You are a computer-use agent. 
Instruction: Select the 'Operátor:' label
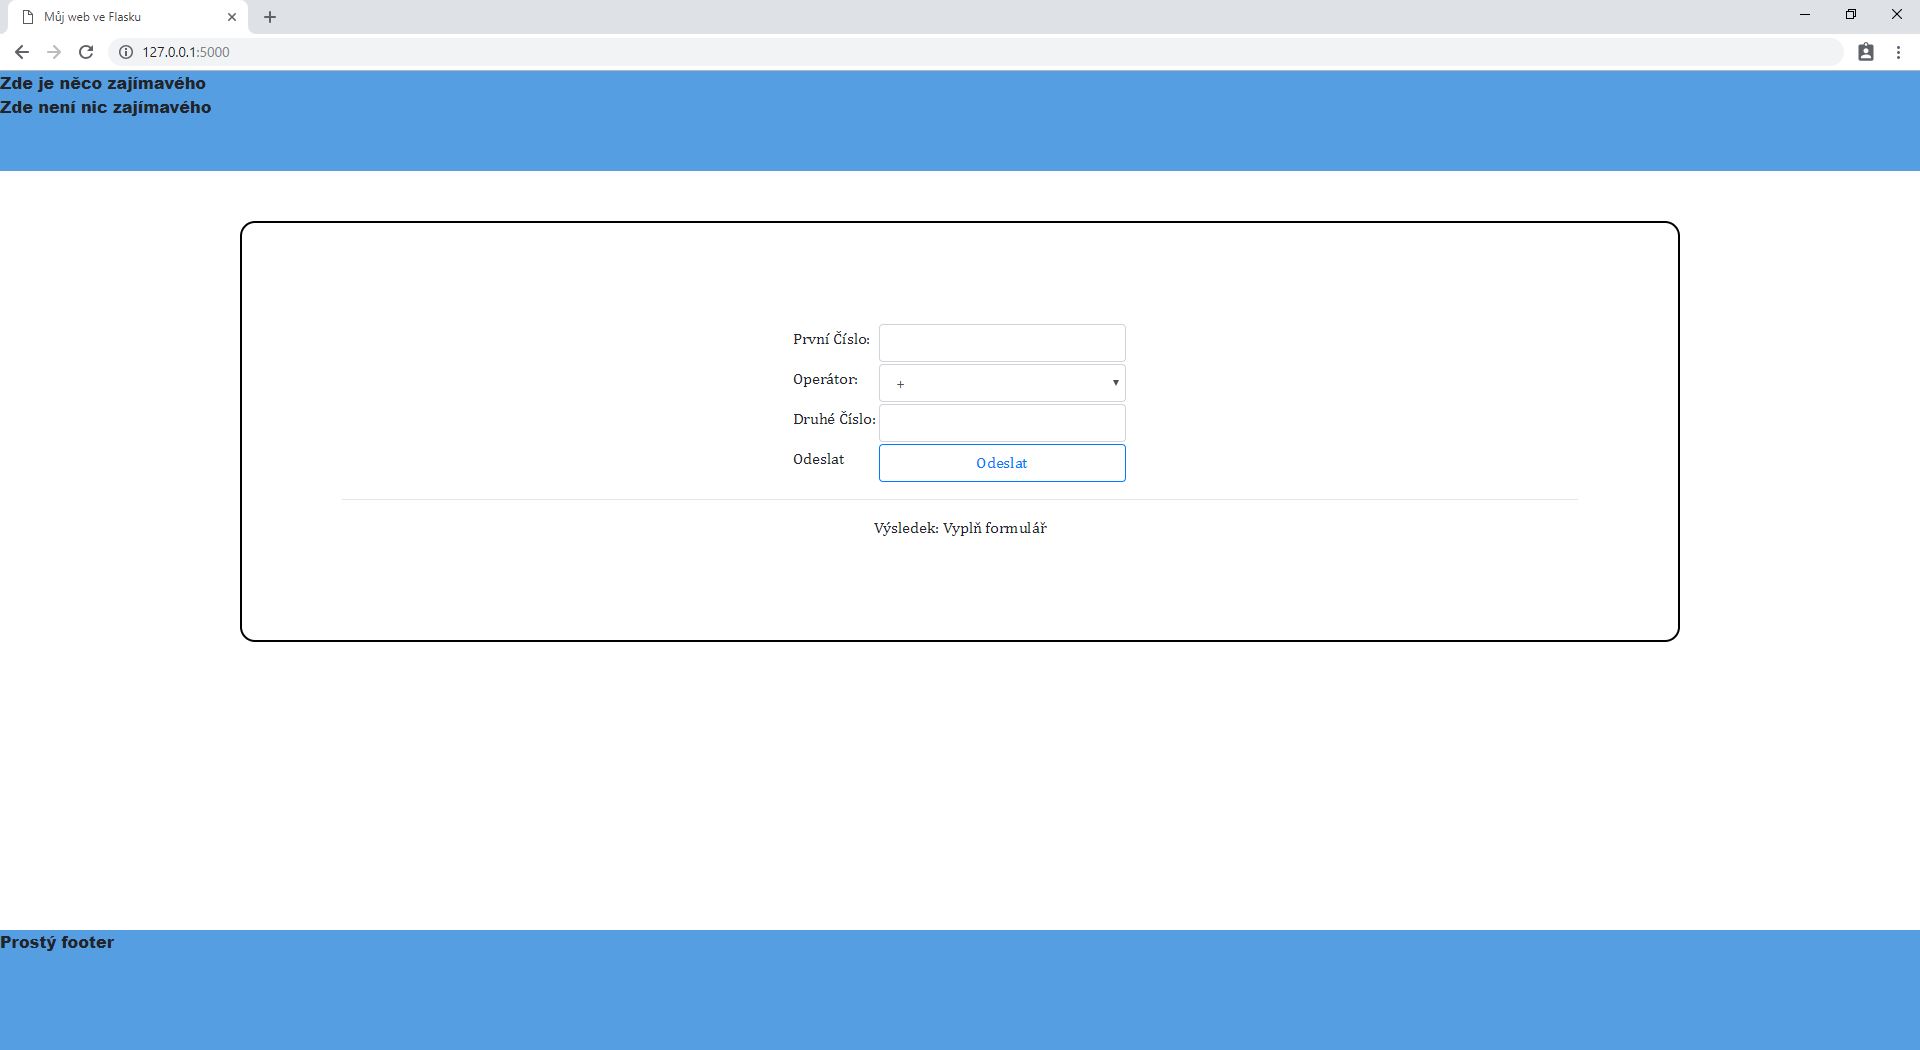[825, 379]
